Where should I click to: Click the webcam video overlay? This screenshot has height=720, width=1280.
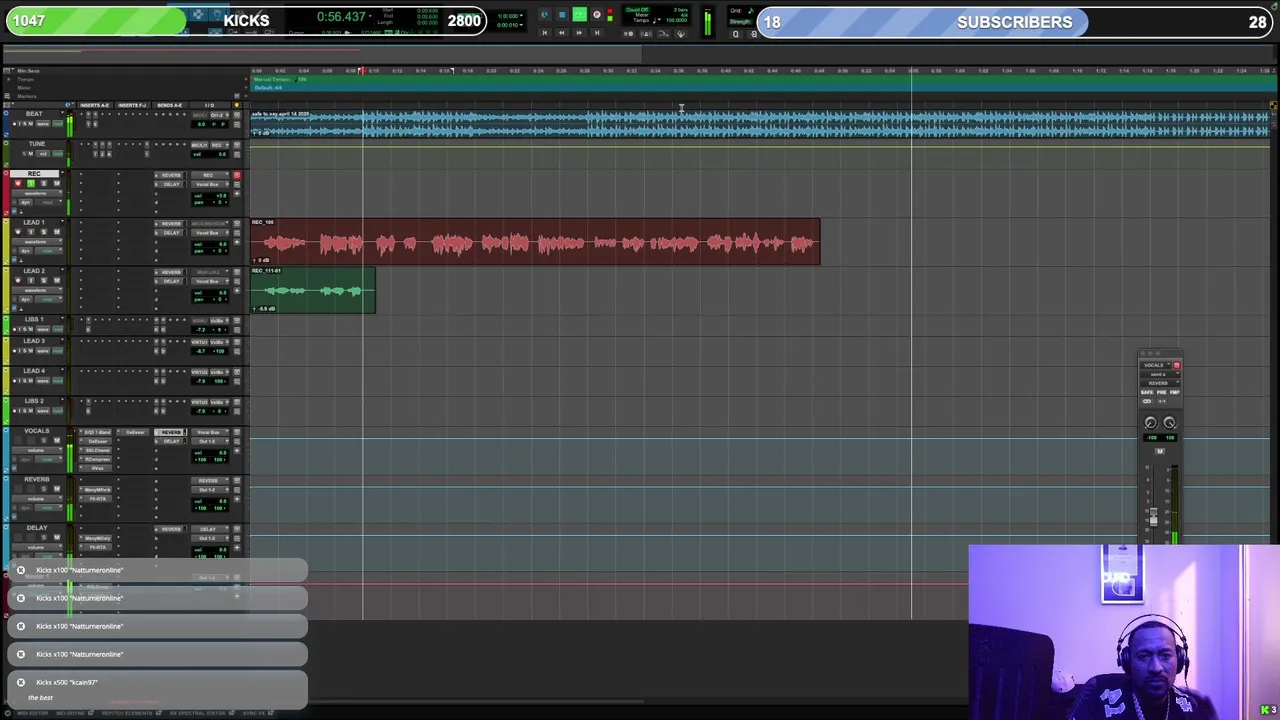pyautogui.click(x=1124, y=632)
